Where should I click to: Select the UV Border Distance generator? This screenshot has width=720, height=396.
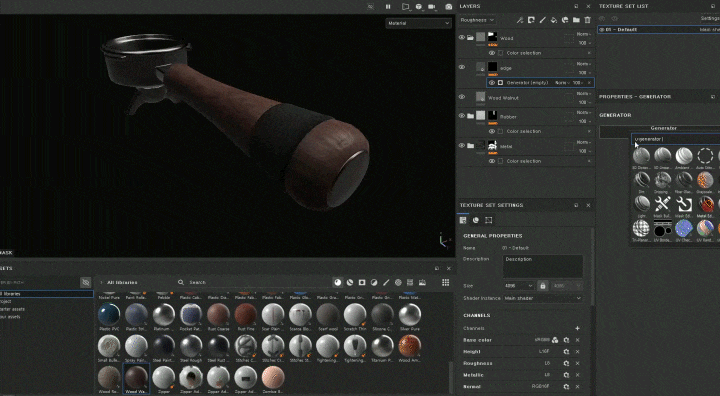tap(662, 228)
